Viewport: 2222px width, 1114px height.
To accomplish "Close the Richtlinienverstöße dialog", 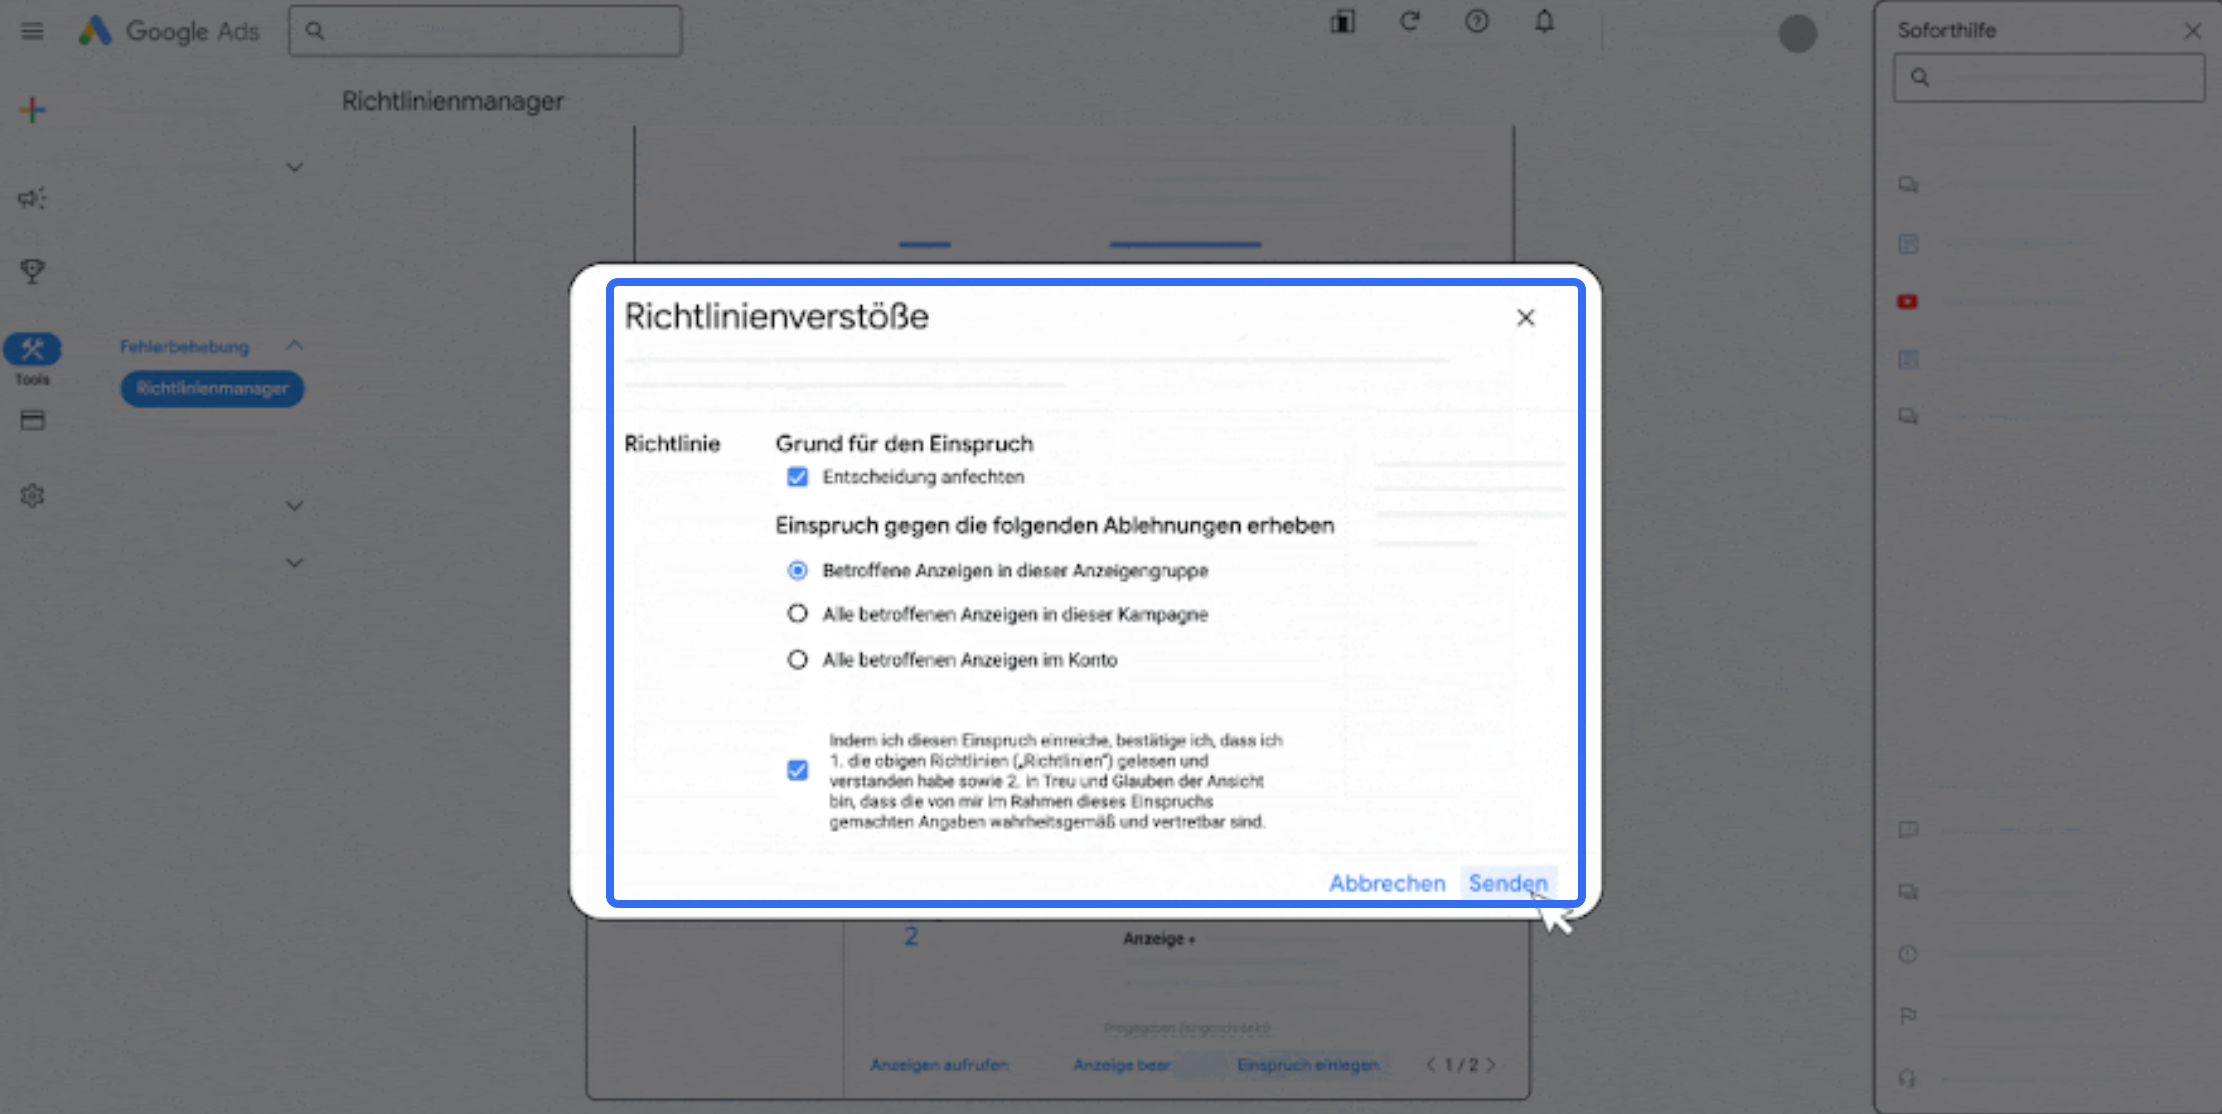I will tap(1525, 318).
